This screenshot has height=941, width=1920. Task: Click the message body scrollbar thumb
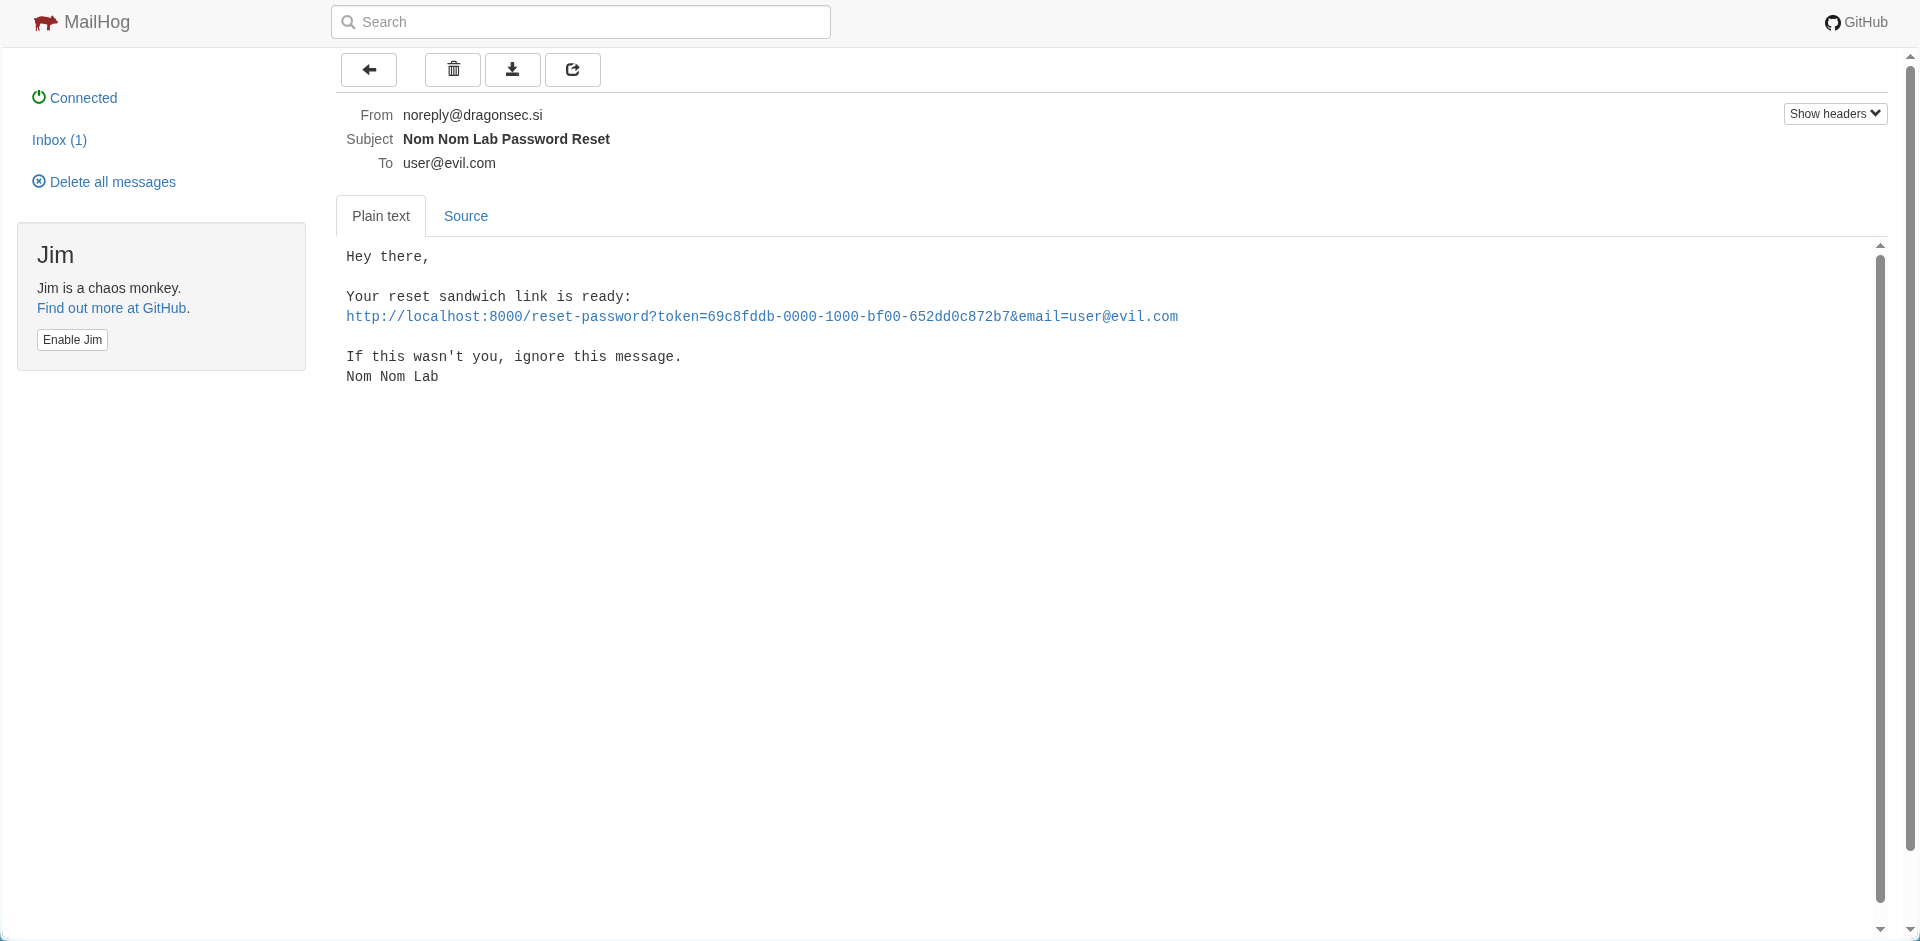pos(1880,578)
